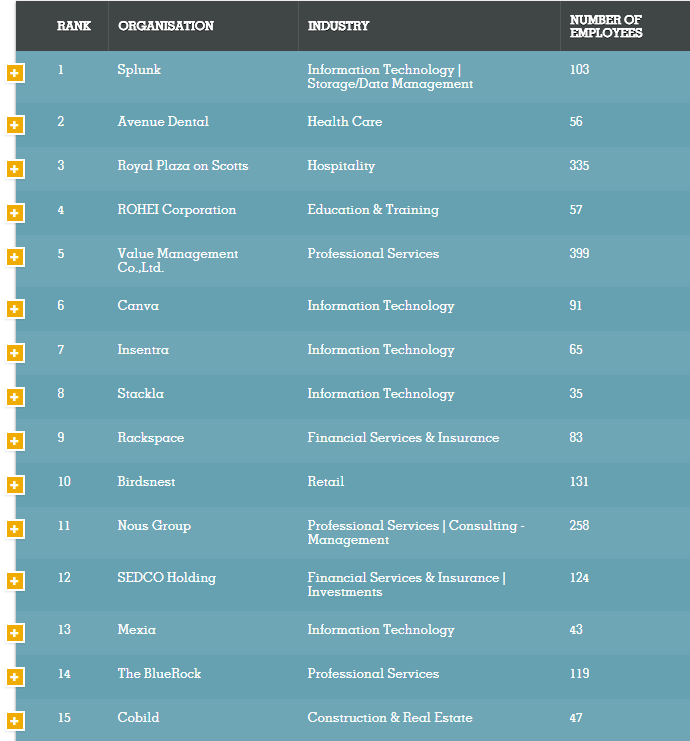
Task: Click the Health Care industry cell
Action: (x=345, y=121)
